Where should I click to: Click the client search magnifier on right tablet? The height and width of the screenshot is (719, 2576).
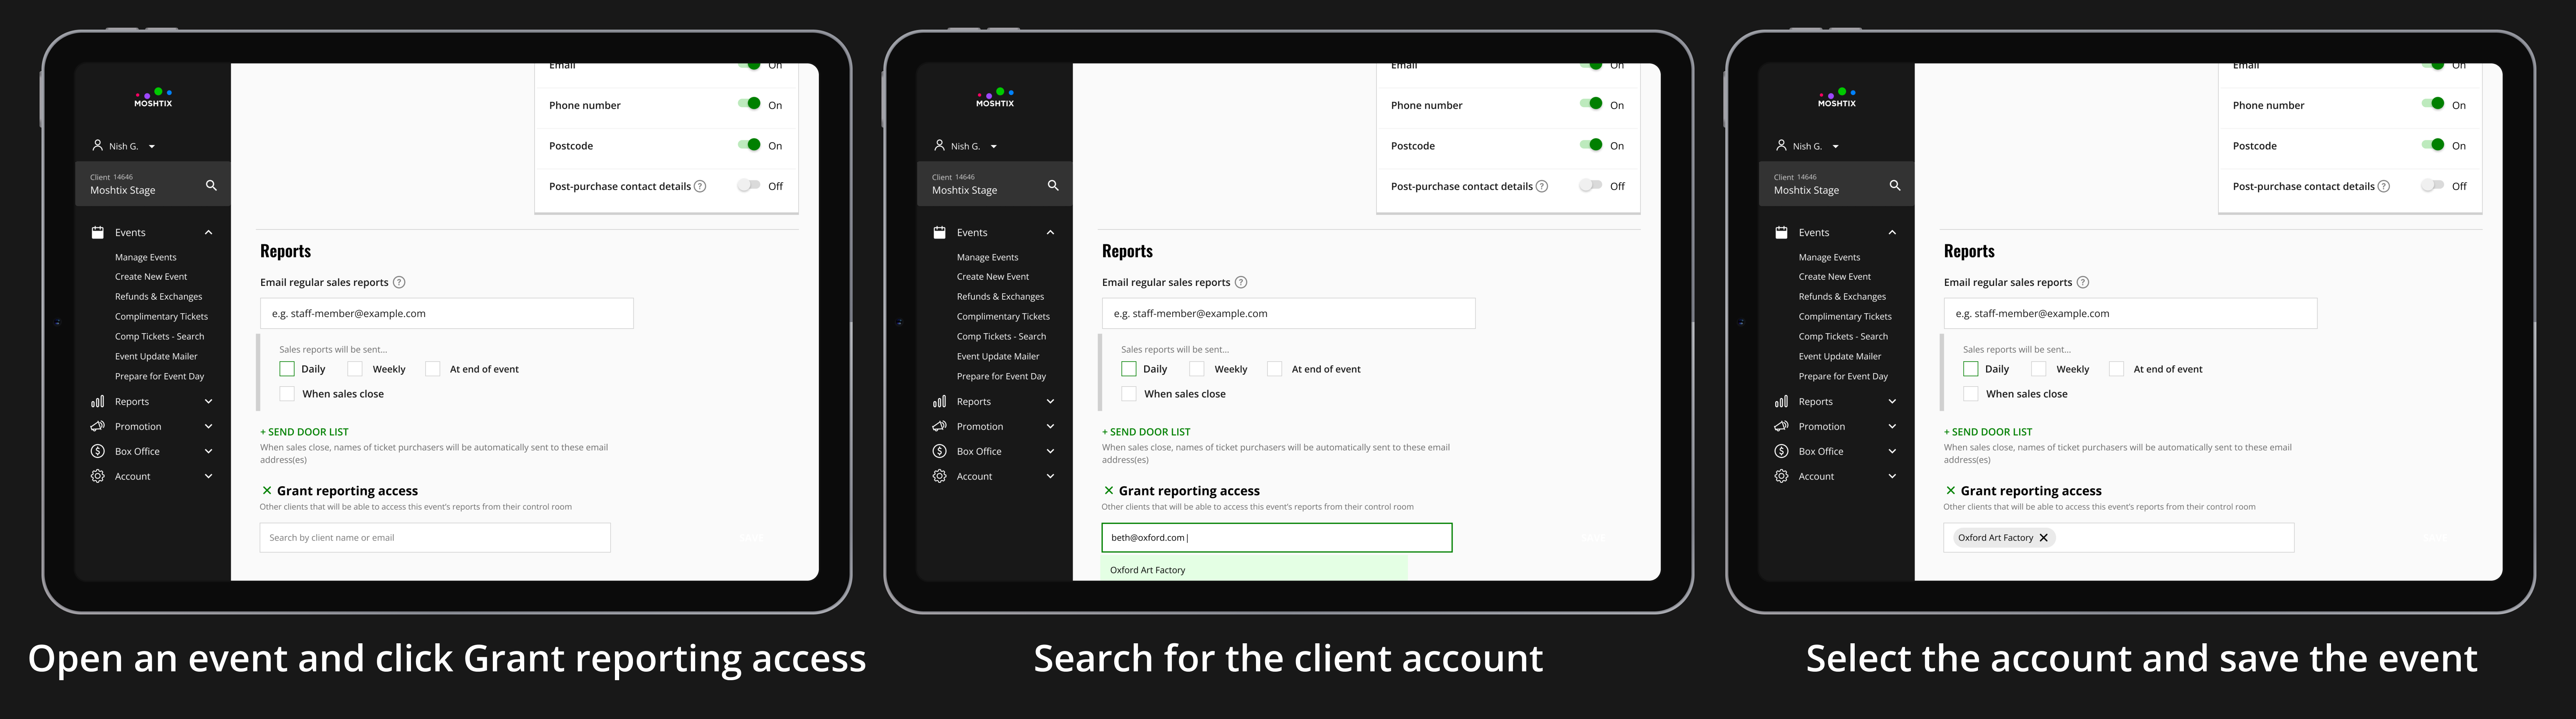[1895, 185]
